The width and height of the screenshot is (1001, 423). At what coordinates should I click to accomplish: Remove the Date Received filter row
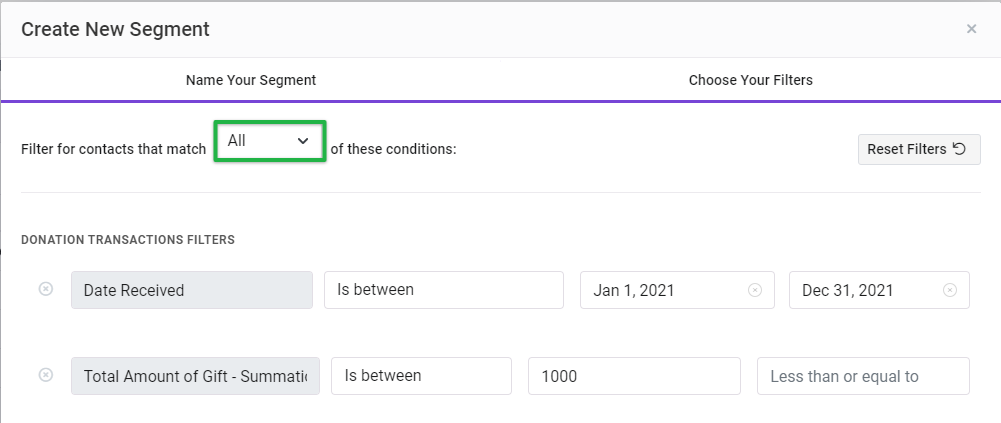coord(46,290)
